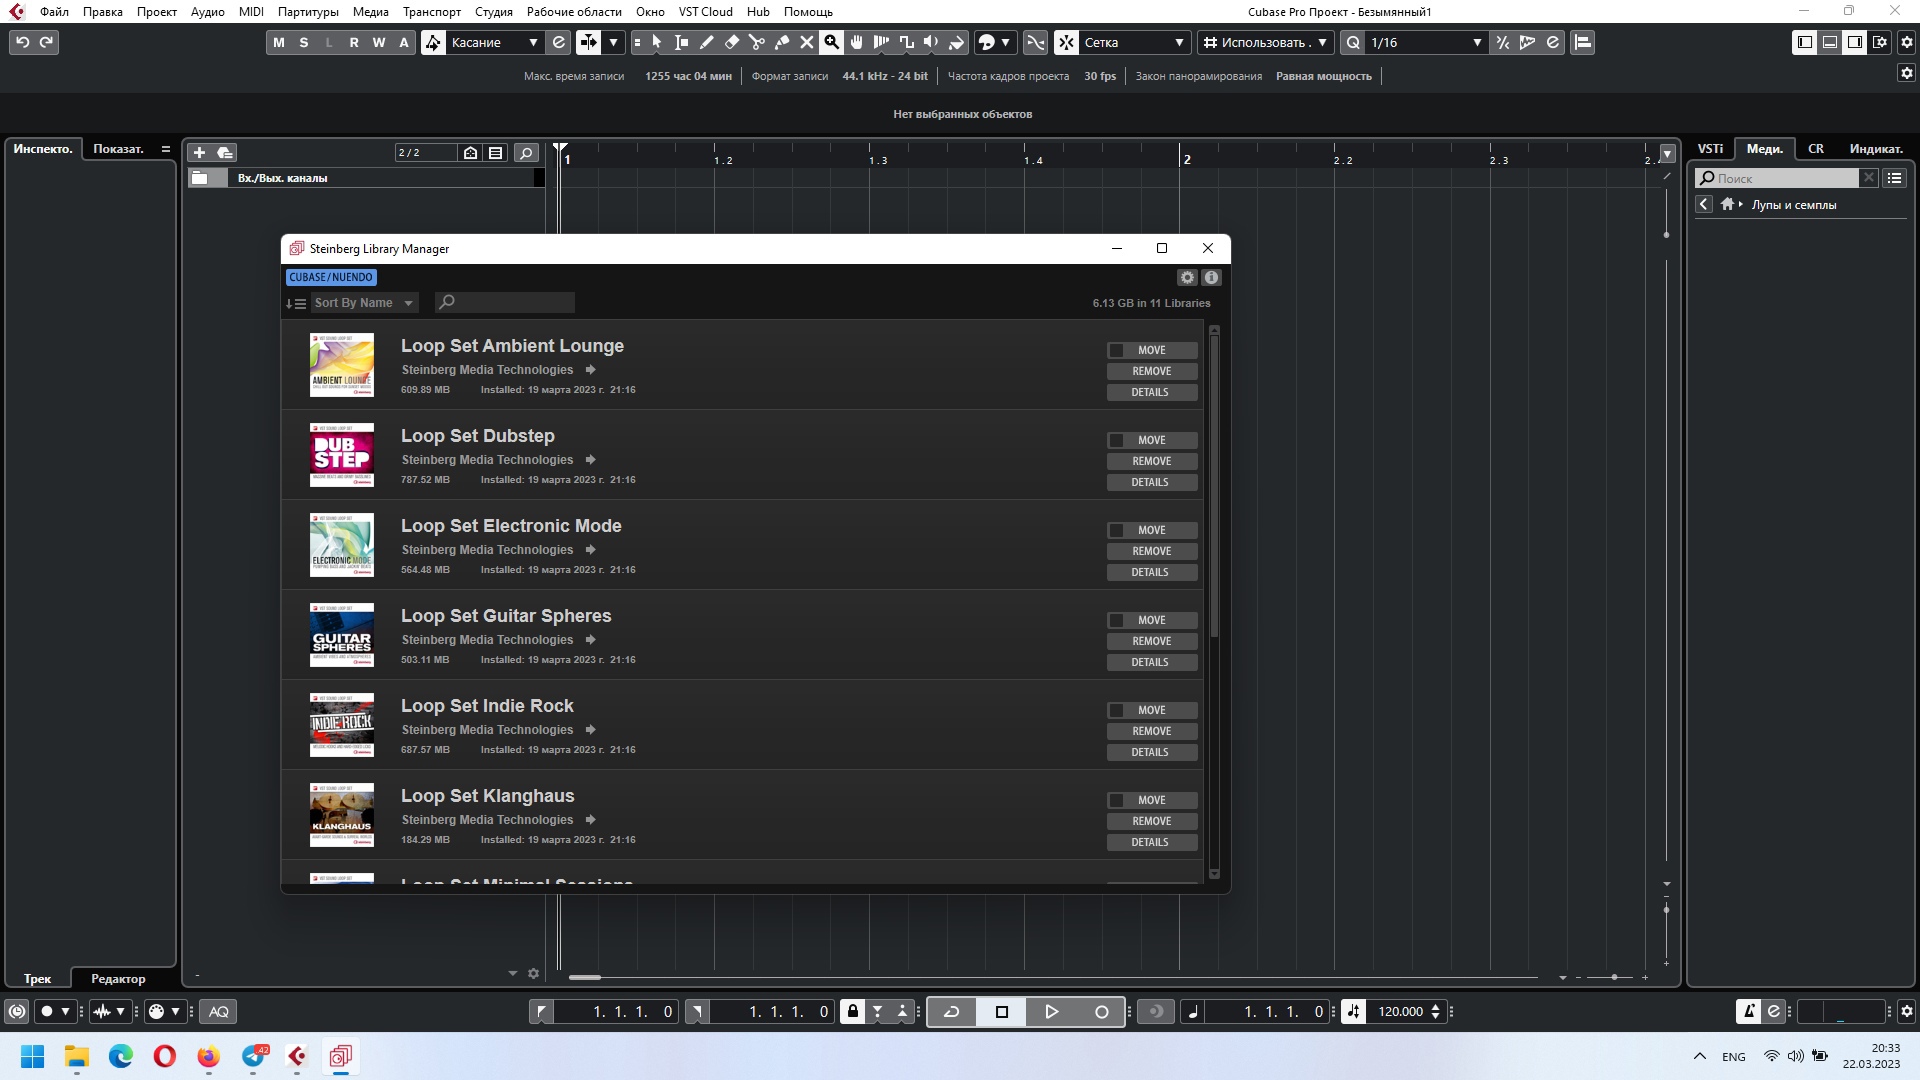Show details for Loop Set Indie Rock
This screenshot has width=1920, height=1080.
tap(1151, 752)
